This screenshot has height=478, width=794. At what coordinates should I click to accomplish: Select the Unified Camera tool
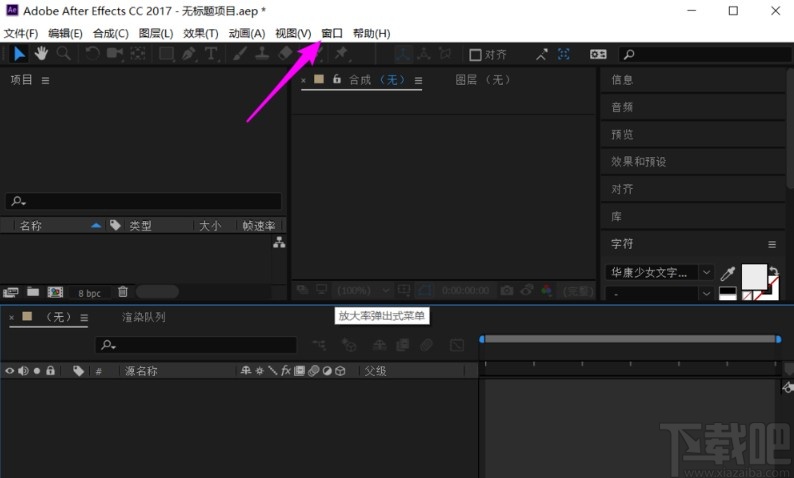point(115,54)
